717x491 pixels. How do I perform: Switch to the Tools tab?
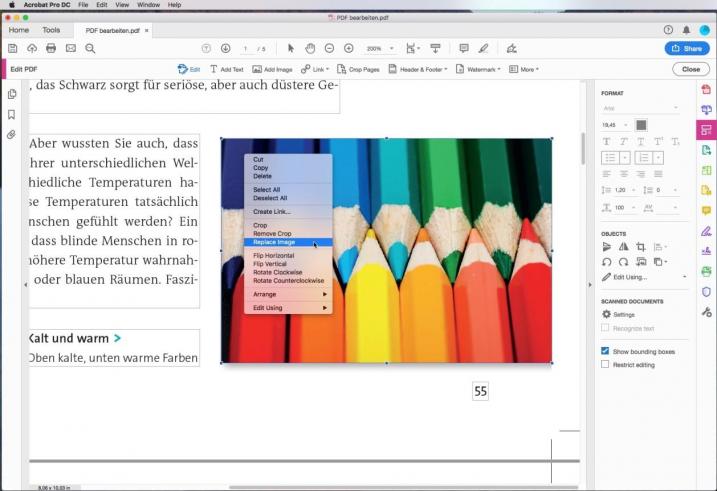tap(51, 30)
